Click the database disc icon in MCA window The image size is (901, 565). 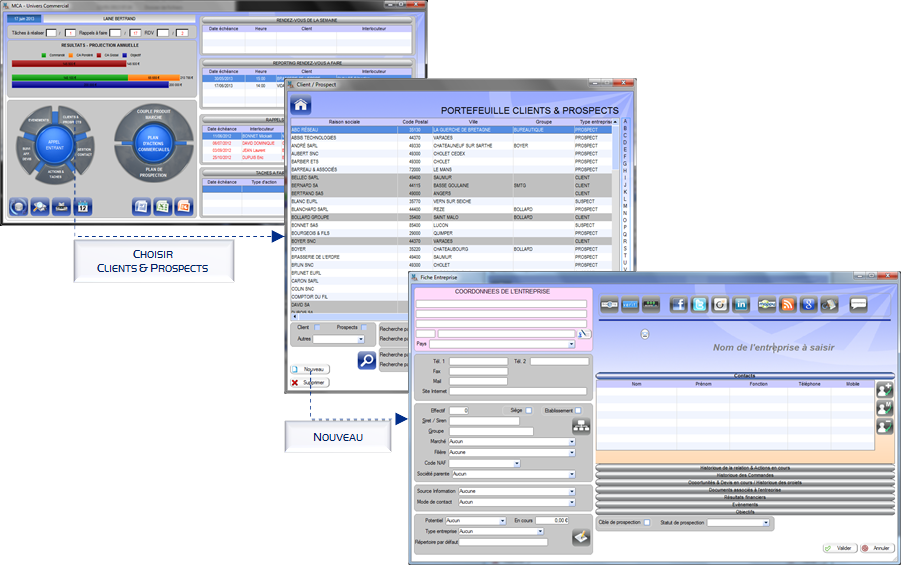18,207
